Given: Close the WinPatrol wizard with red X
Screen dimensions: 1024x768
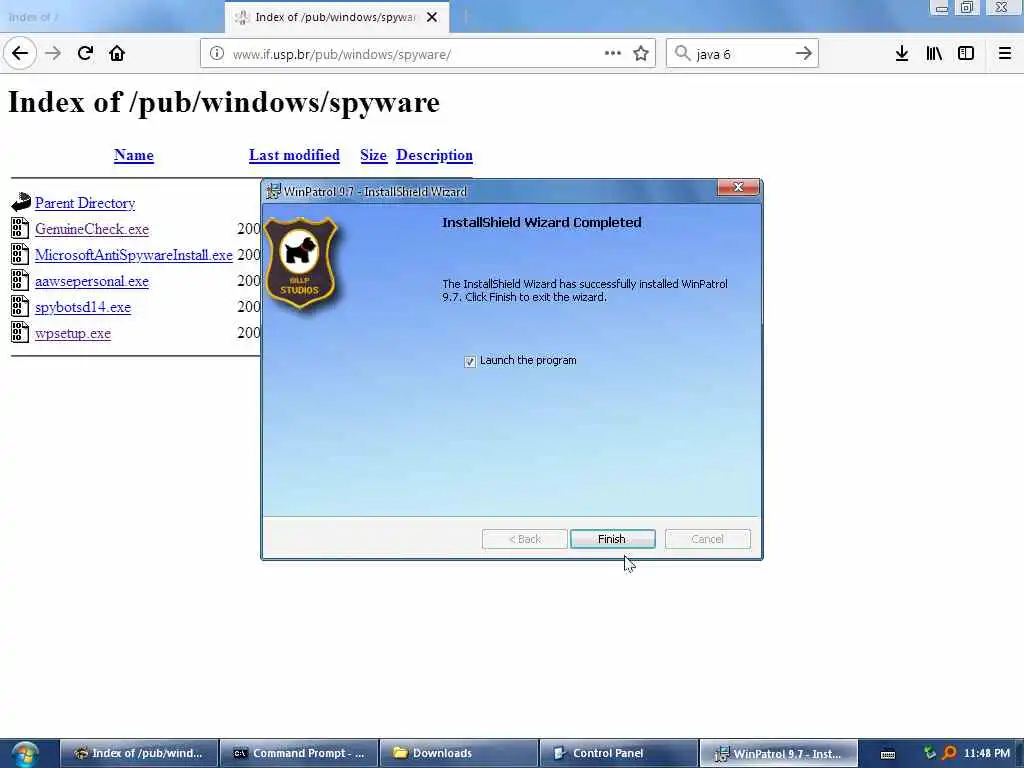Looking at the screenshot, I should (x=738, y=187).
